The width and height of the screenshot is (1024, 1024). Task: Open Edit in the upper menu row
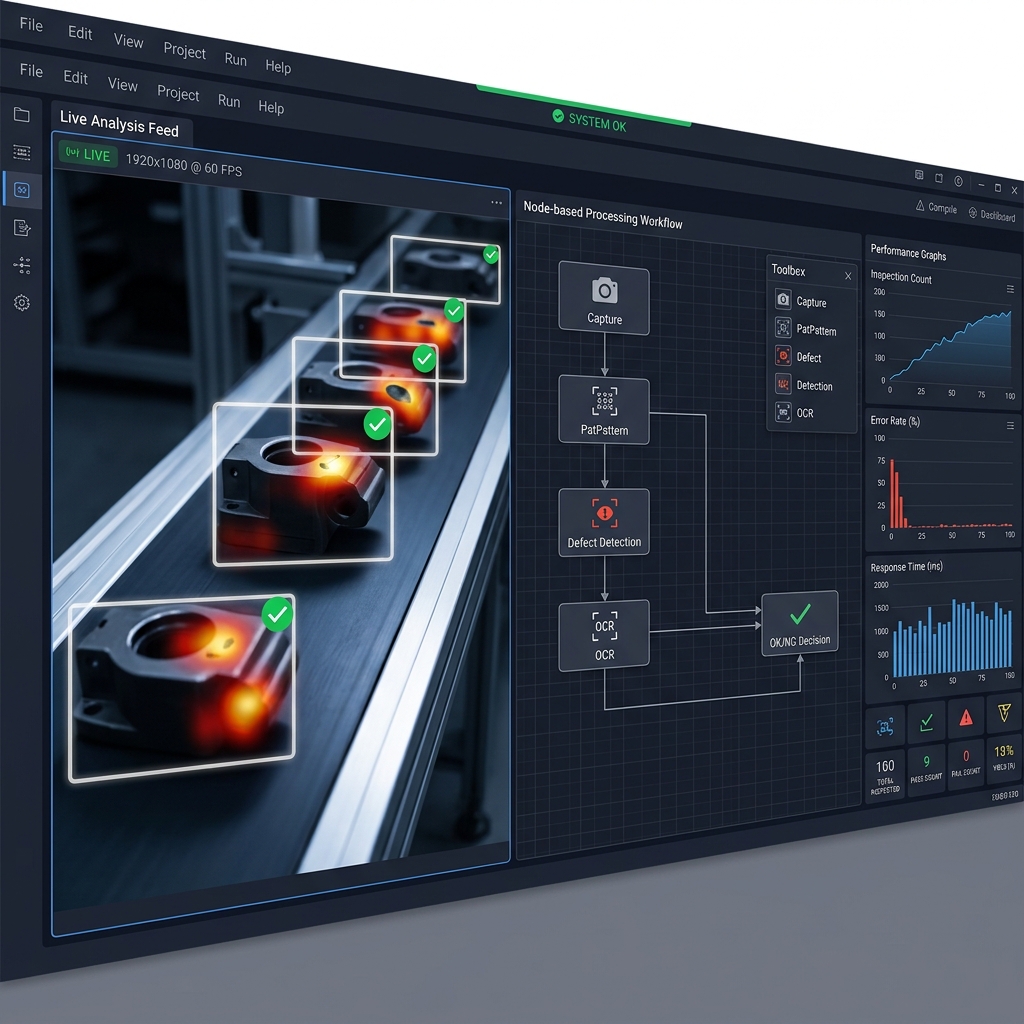(80, 33)
